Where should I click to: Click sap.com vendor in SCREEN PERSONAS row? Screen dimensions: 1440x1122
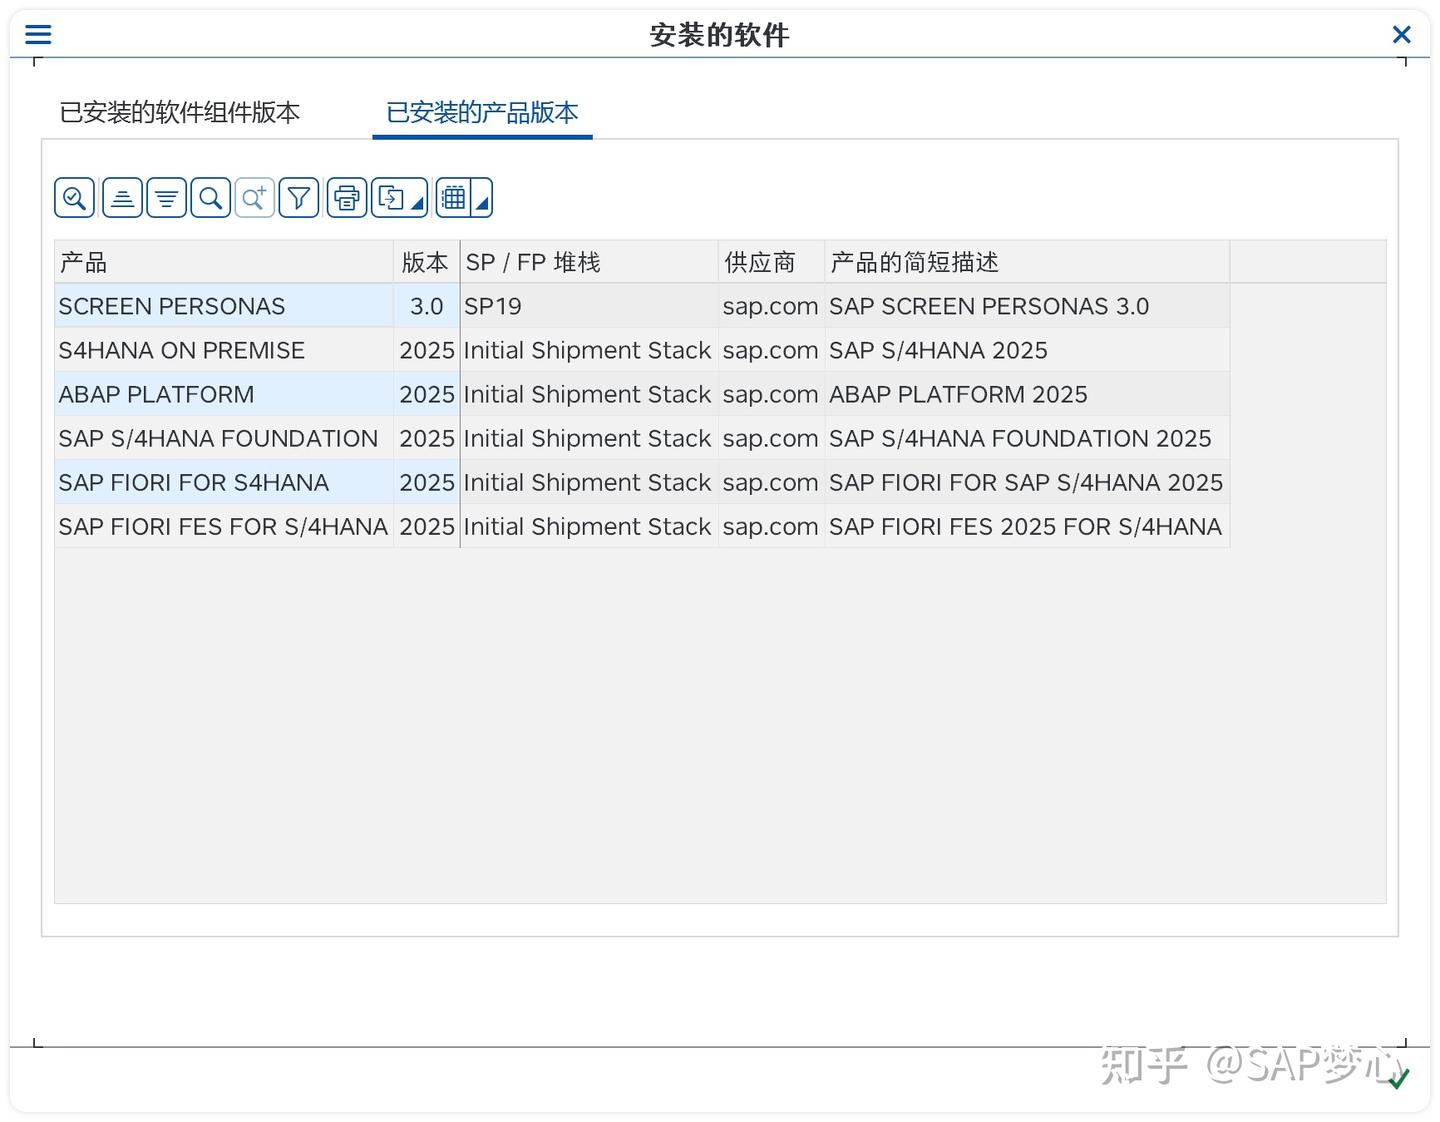pyautogui.click(x=771, y=306)
